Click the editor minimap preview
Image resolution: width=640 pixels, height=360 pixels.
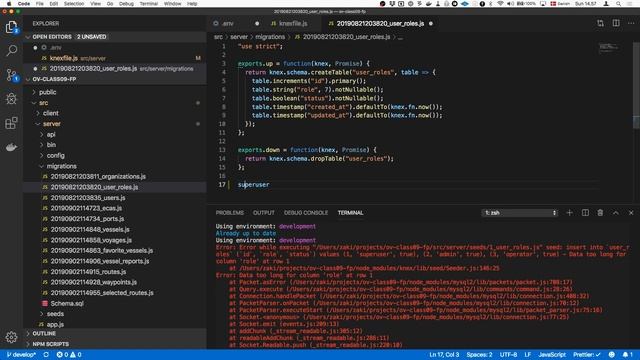(609, 48)
